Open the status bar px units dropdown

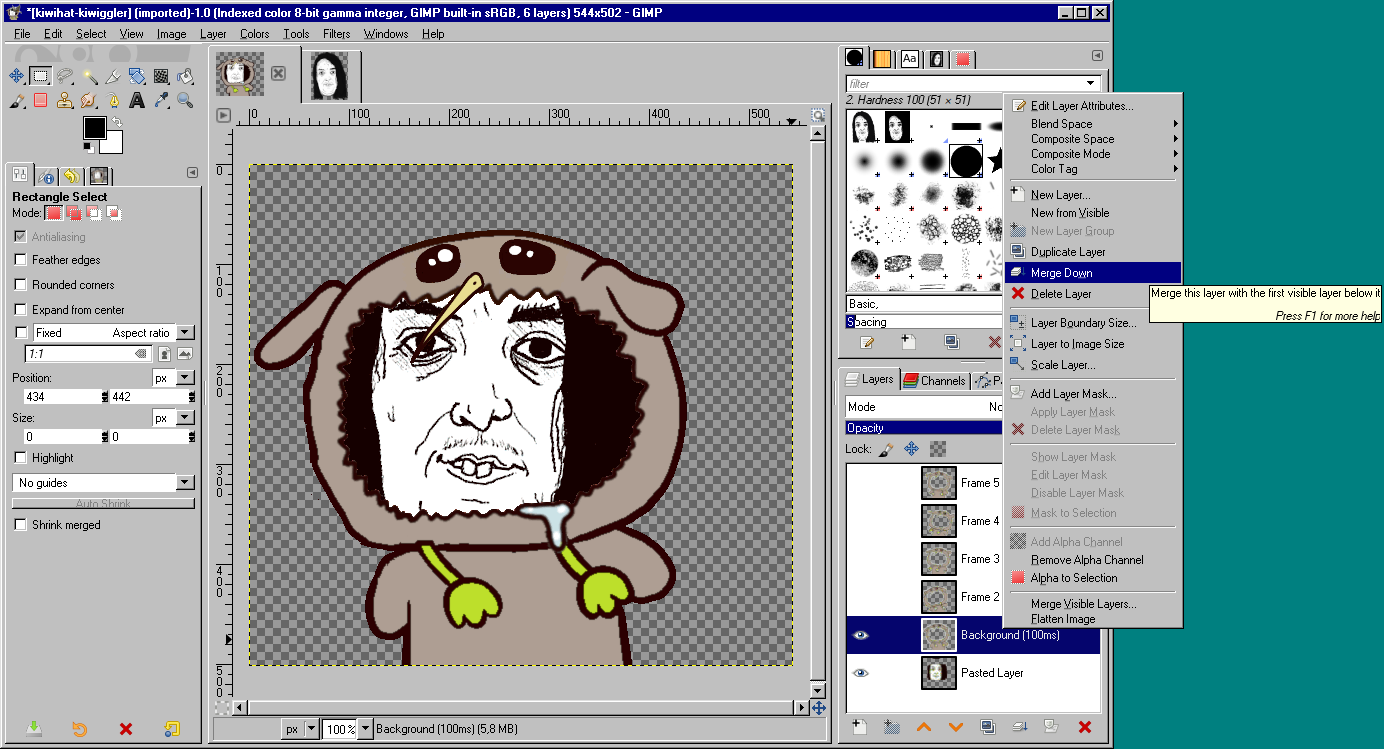point(311,729)
